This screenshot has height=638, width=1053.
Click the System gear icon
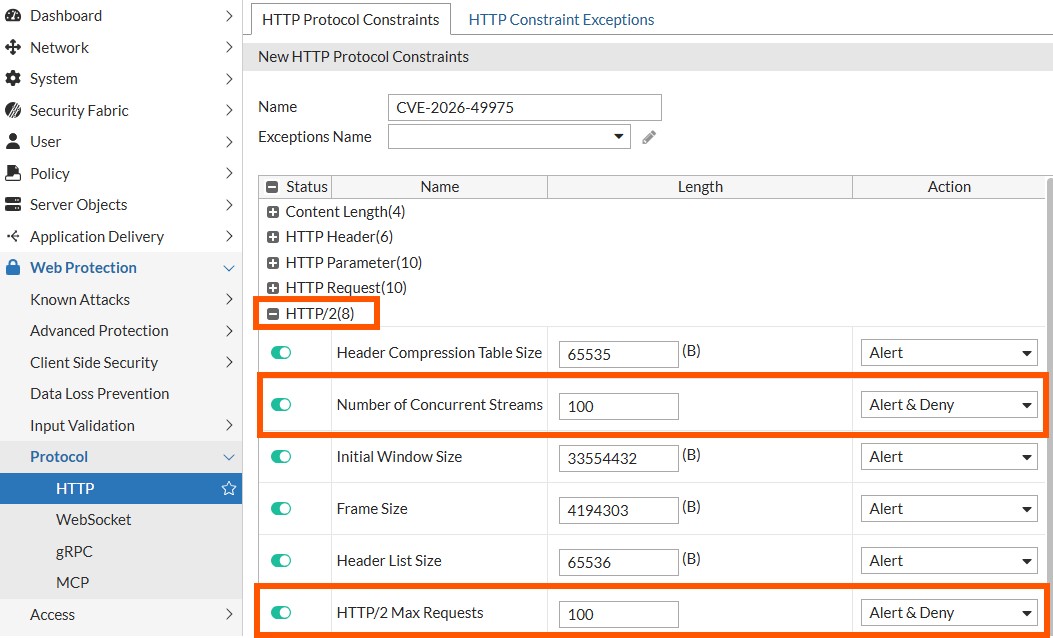point(13,79)
